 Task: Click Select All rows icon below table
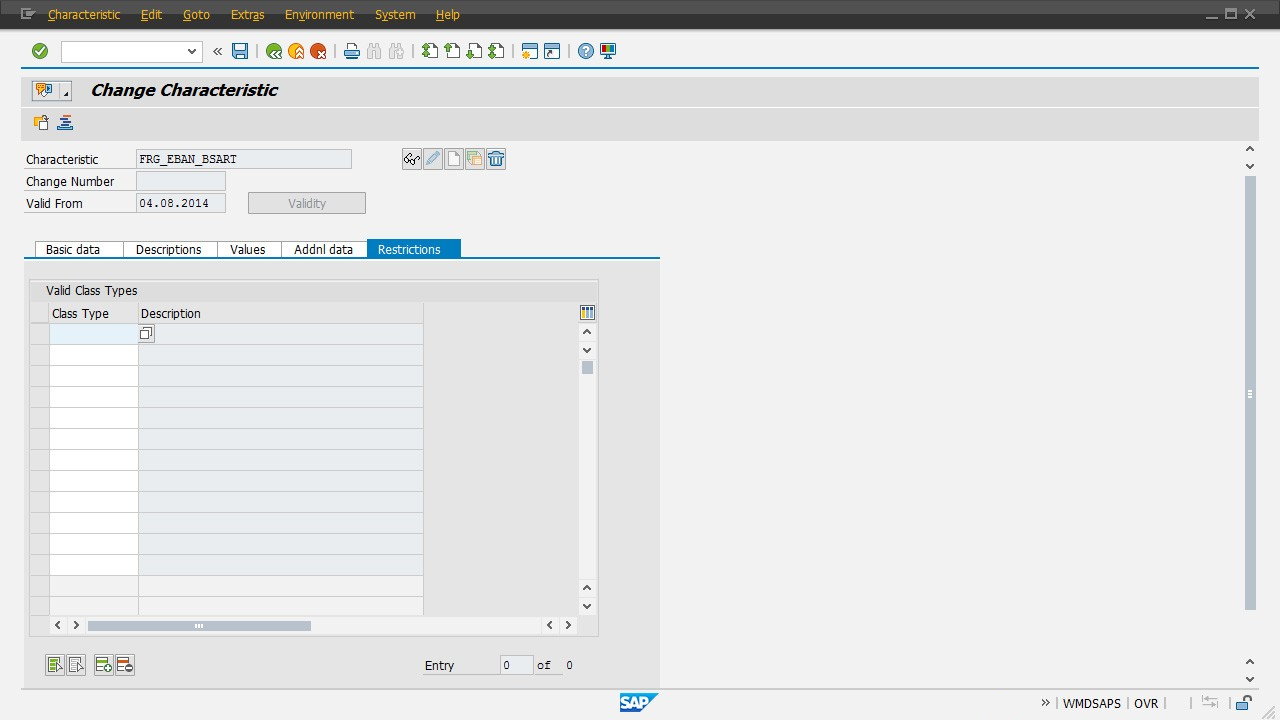click(55, 665)
